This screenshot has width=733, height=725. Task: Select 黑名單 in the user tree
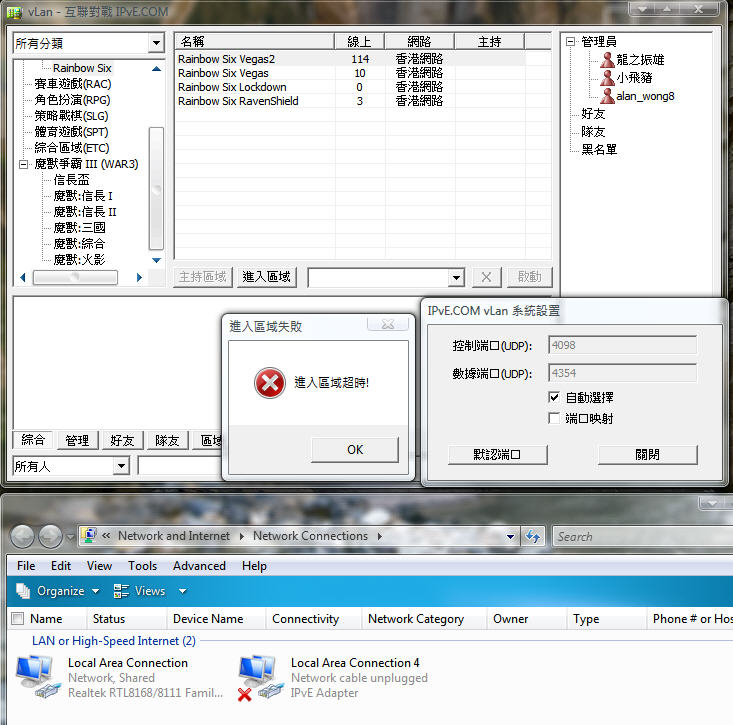[x=599, y=150]
